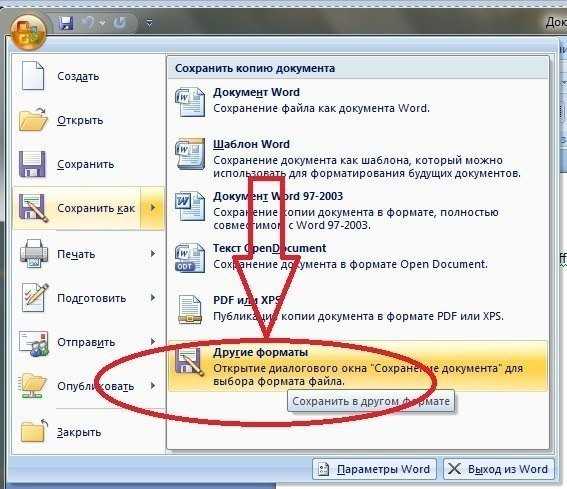The image size is (567, 489).
Task: Select Текст OpenDocument option title
Action: point(269,248)
